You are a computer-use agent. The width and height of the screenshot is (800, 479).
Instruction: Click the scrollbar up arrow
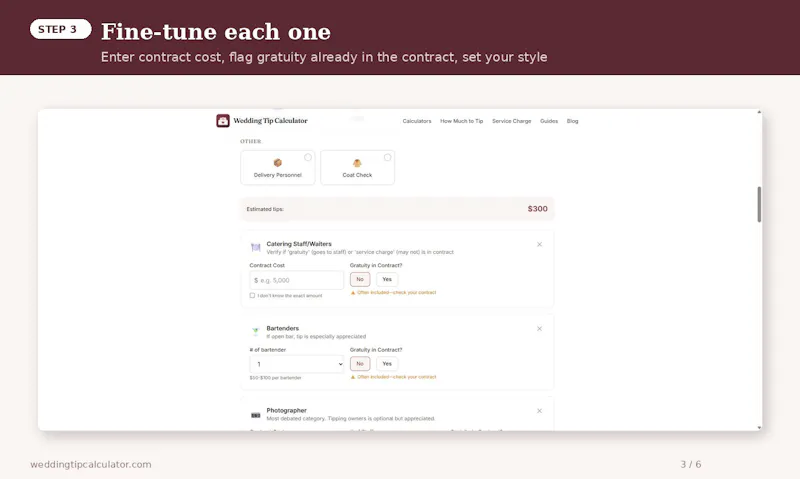(759, 112)
